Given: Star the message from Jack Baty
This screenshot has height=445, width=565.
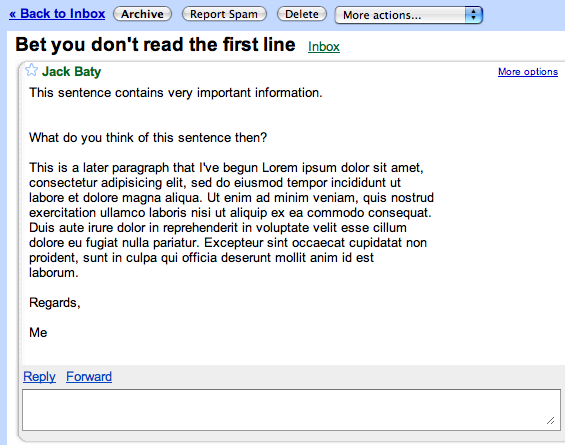Looking at the screenshot, I should [31, 70].
